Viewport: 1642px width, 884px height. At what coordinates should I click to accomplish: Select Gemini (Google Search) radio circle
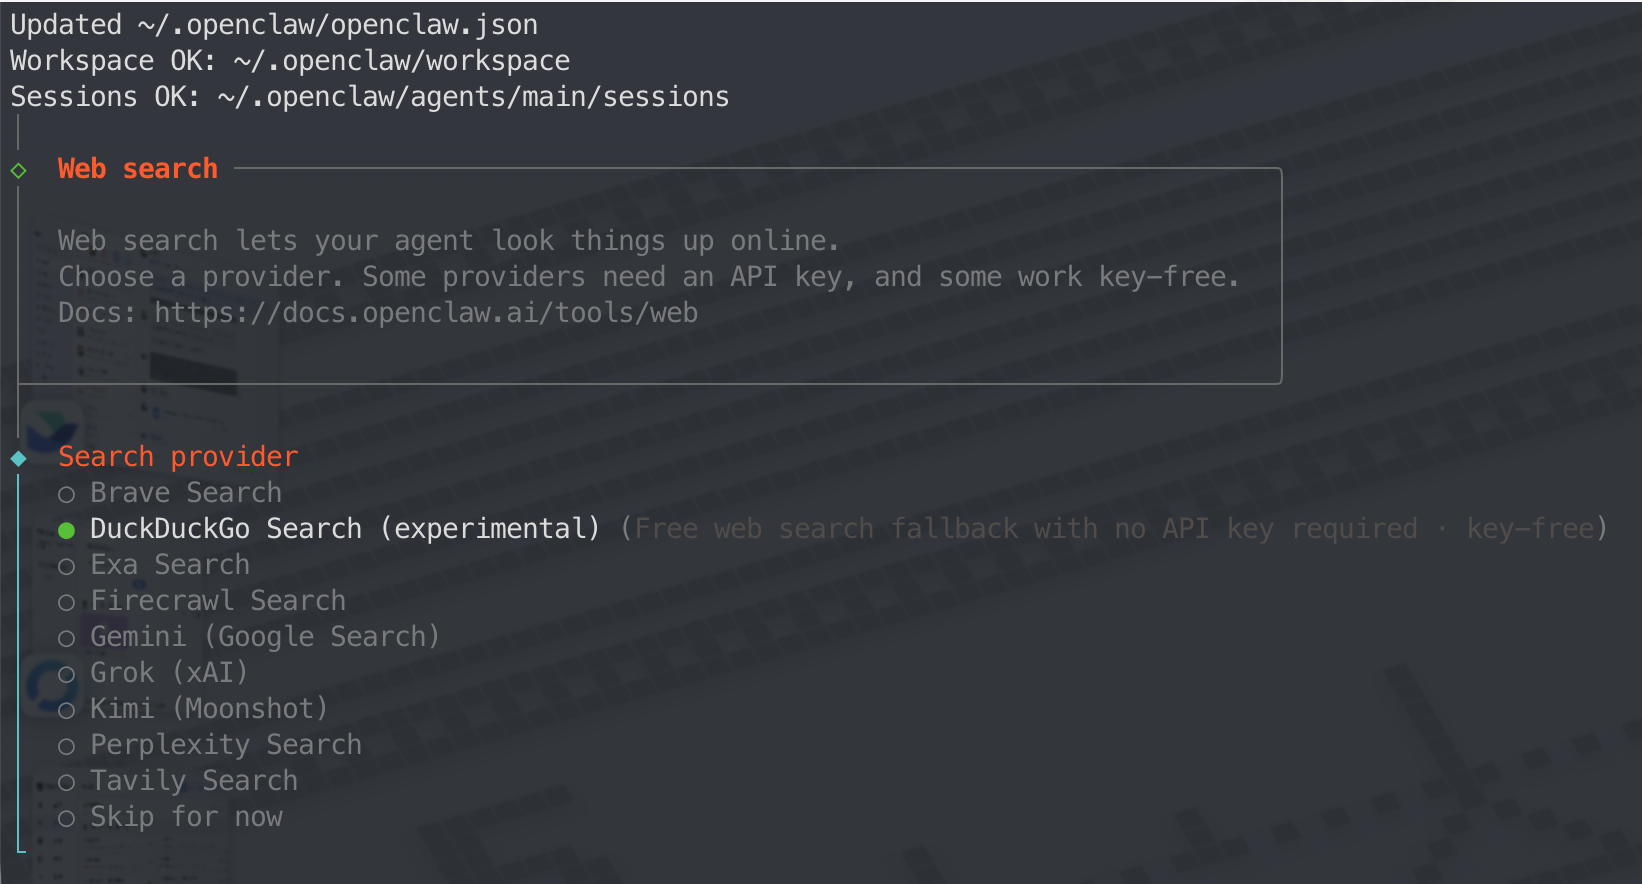(67, 638)
